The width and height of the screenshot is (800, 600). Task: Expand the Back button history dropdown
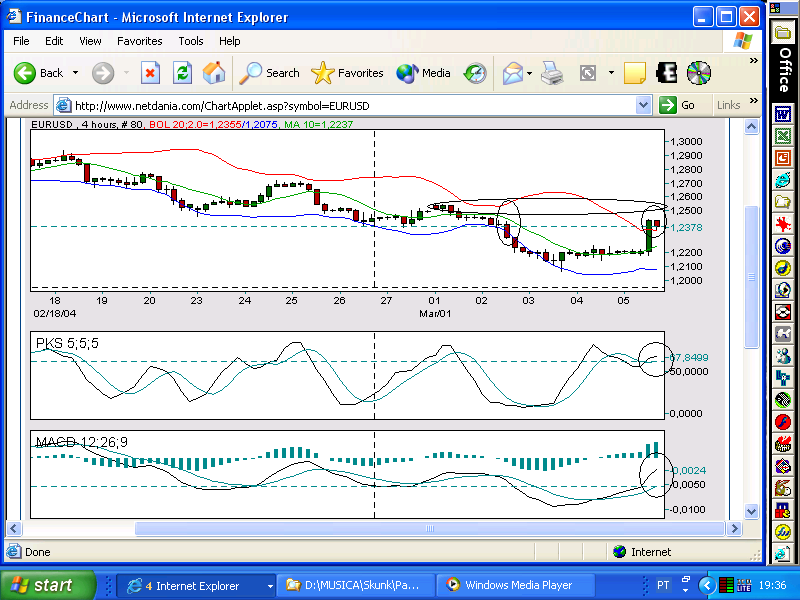click(76, 73)
